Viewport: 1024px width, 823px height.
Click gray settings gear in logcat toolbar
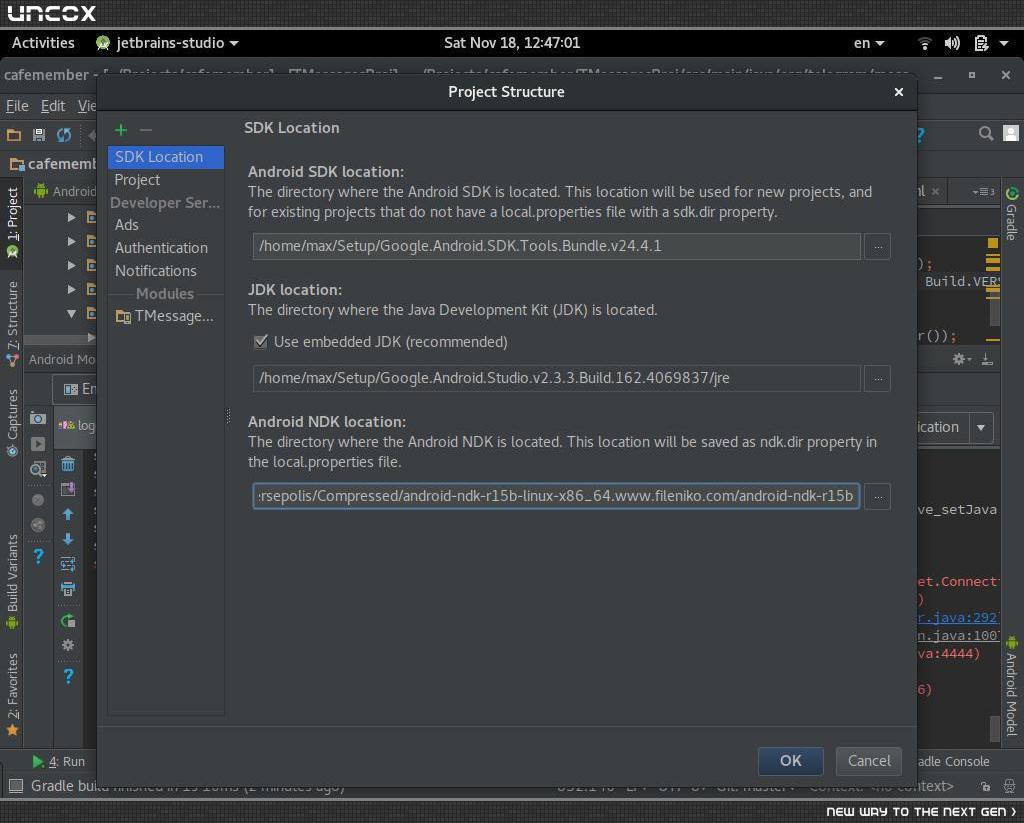click(x=68, y=645)
